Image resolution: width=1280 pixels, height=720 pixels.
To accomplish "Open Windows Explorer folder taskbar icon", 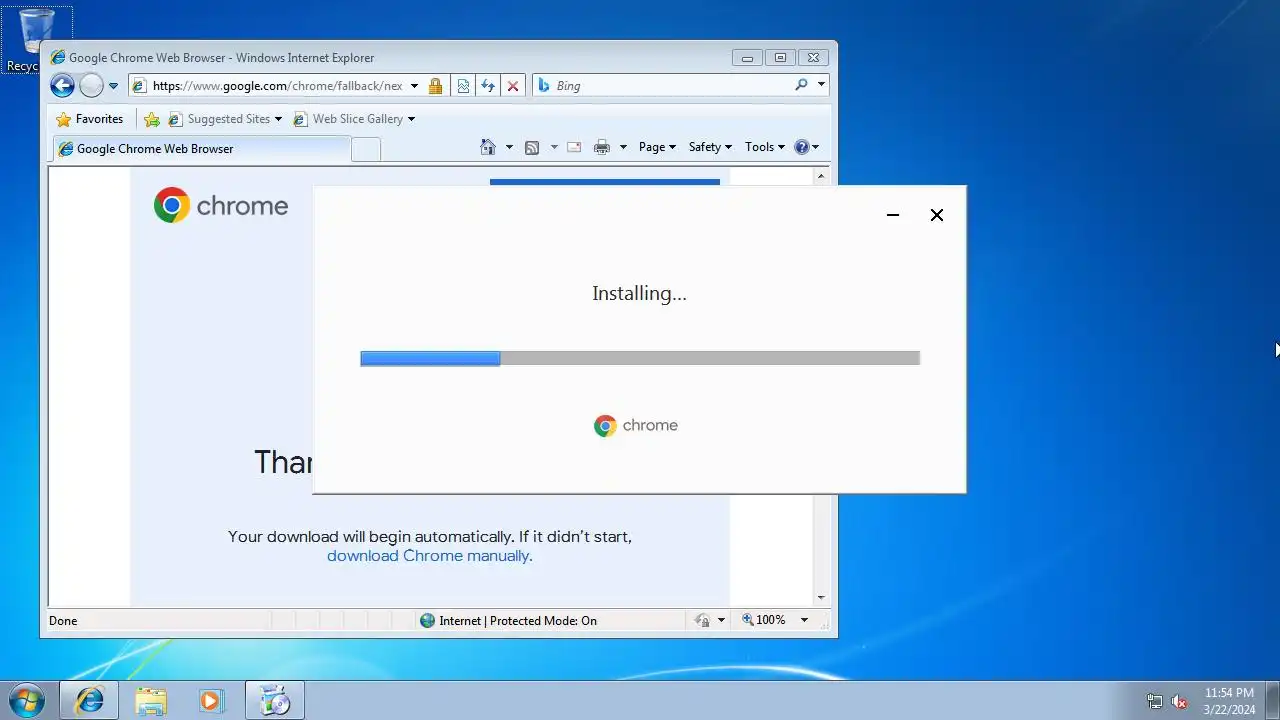I will click(151, 701).
